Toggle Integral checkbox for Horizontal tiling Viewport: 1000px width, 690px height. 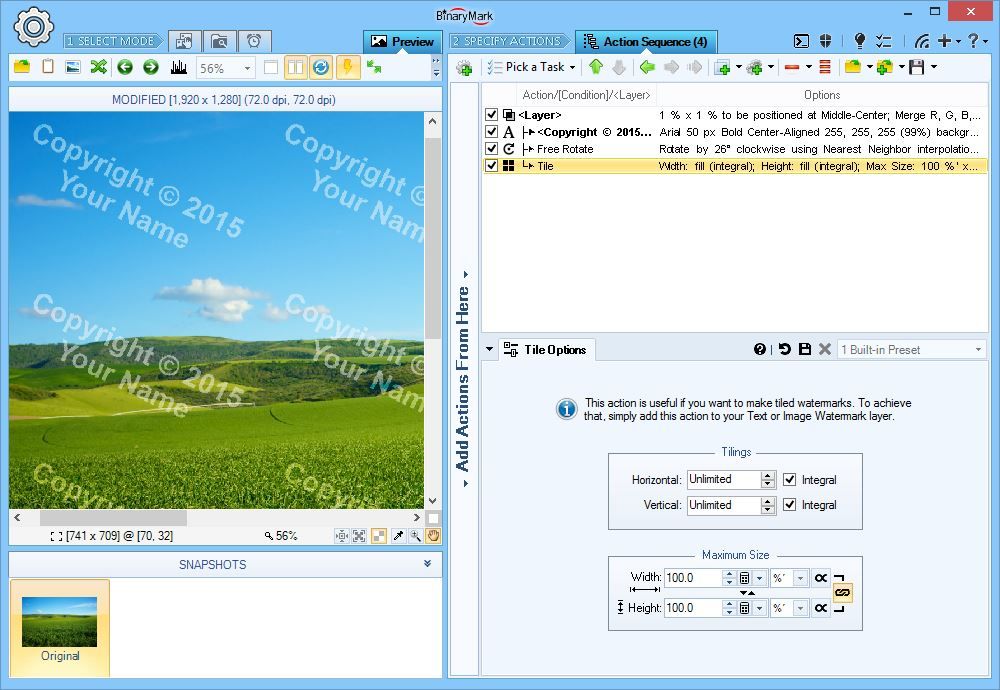(790, 480)
